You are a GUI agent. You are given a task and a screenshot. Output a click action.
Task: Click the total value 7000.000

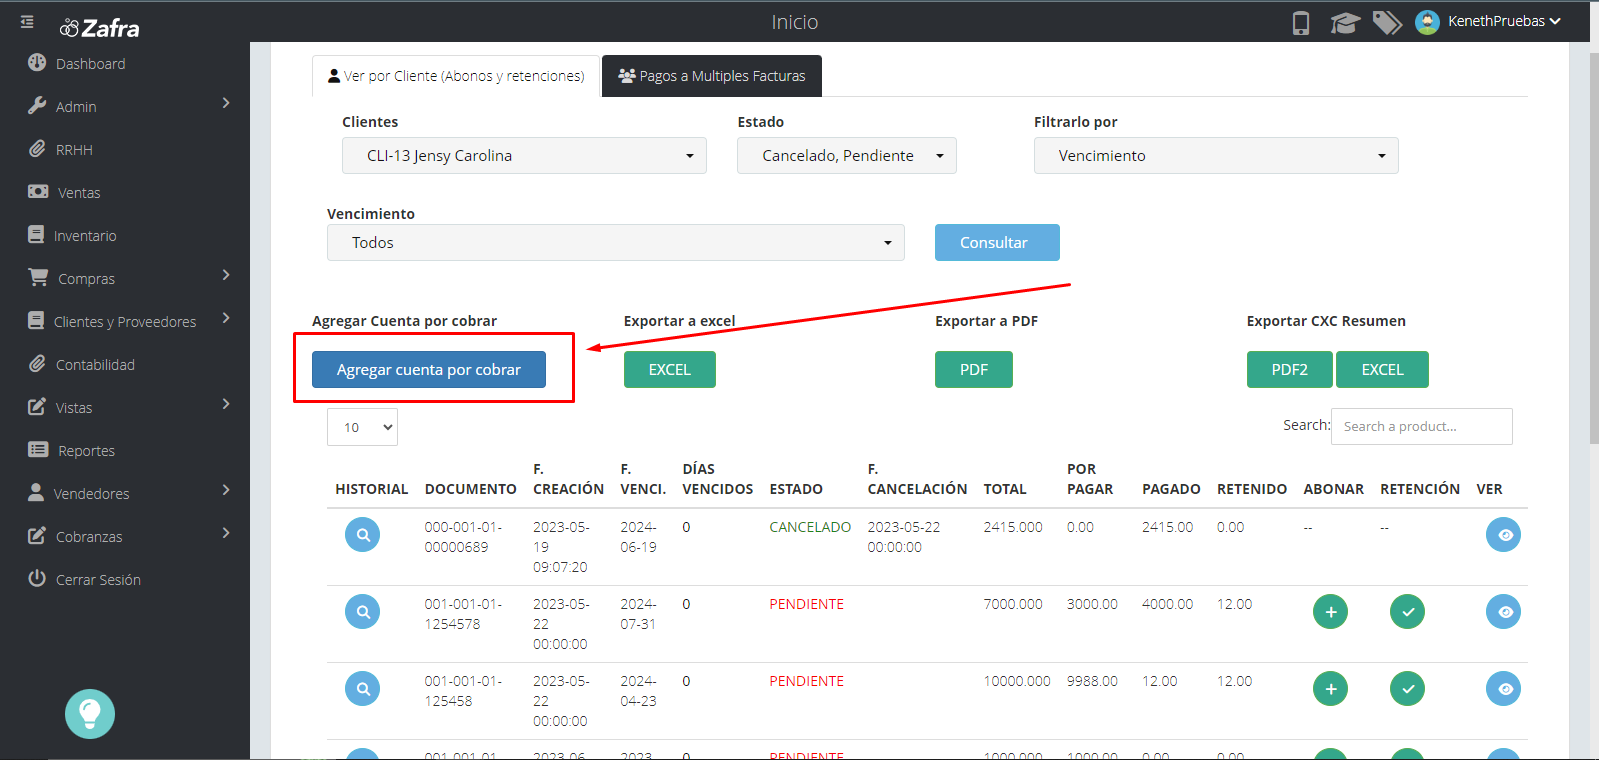coord(1013,604)
